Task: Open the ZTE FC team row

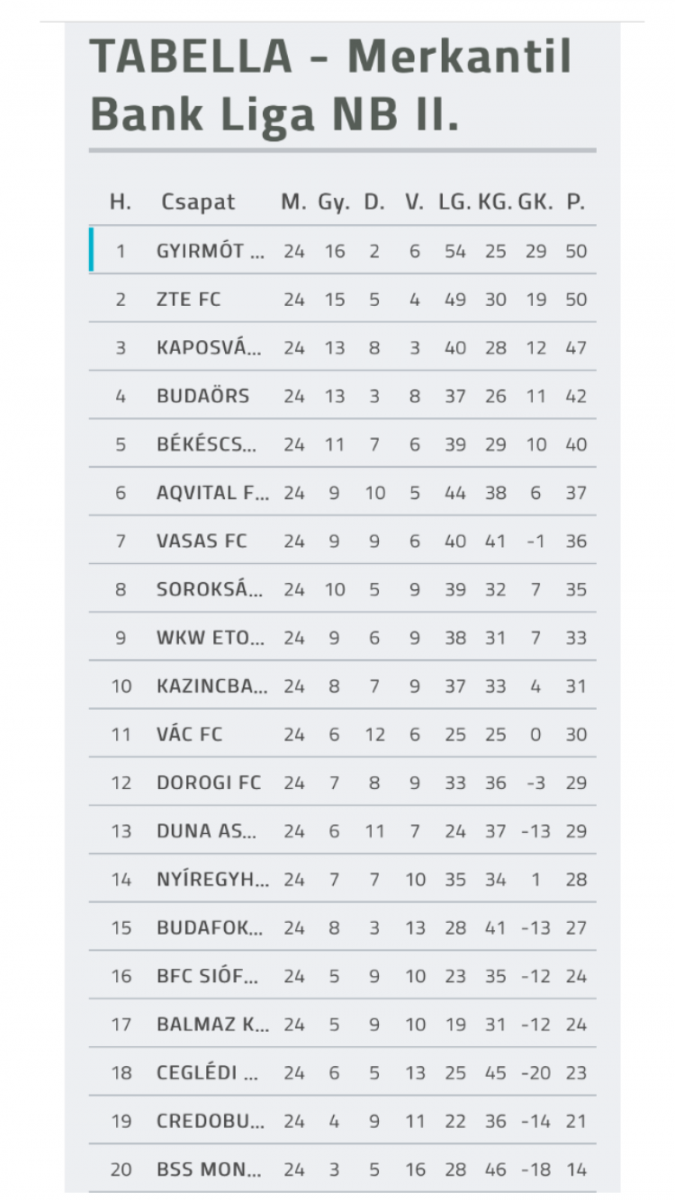Action: click(x=189, y=299)
